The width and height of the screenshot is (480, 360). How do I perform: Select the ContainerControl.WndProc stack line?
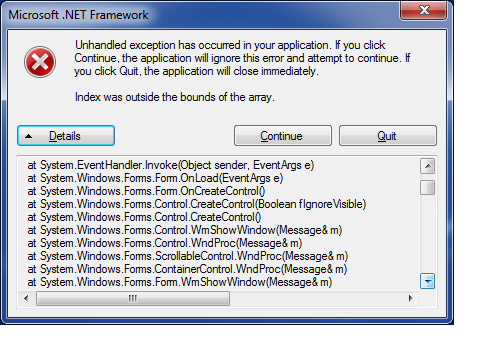(187, 269)
